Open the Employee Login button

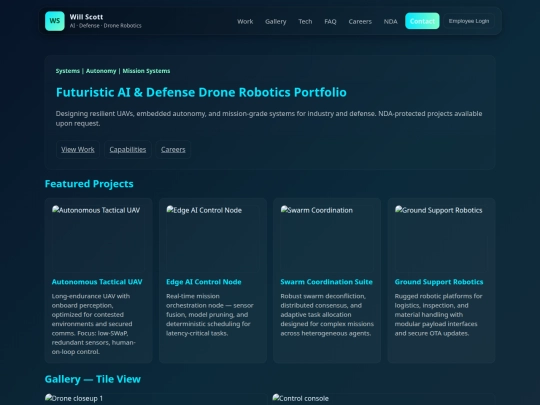point(469,21)
